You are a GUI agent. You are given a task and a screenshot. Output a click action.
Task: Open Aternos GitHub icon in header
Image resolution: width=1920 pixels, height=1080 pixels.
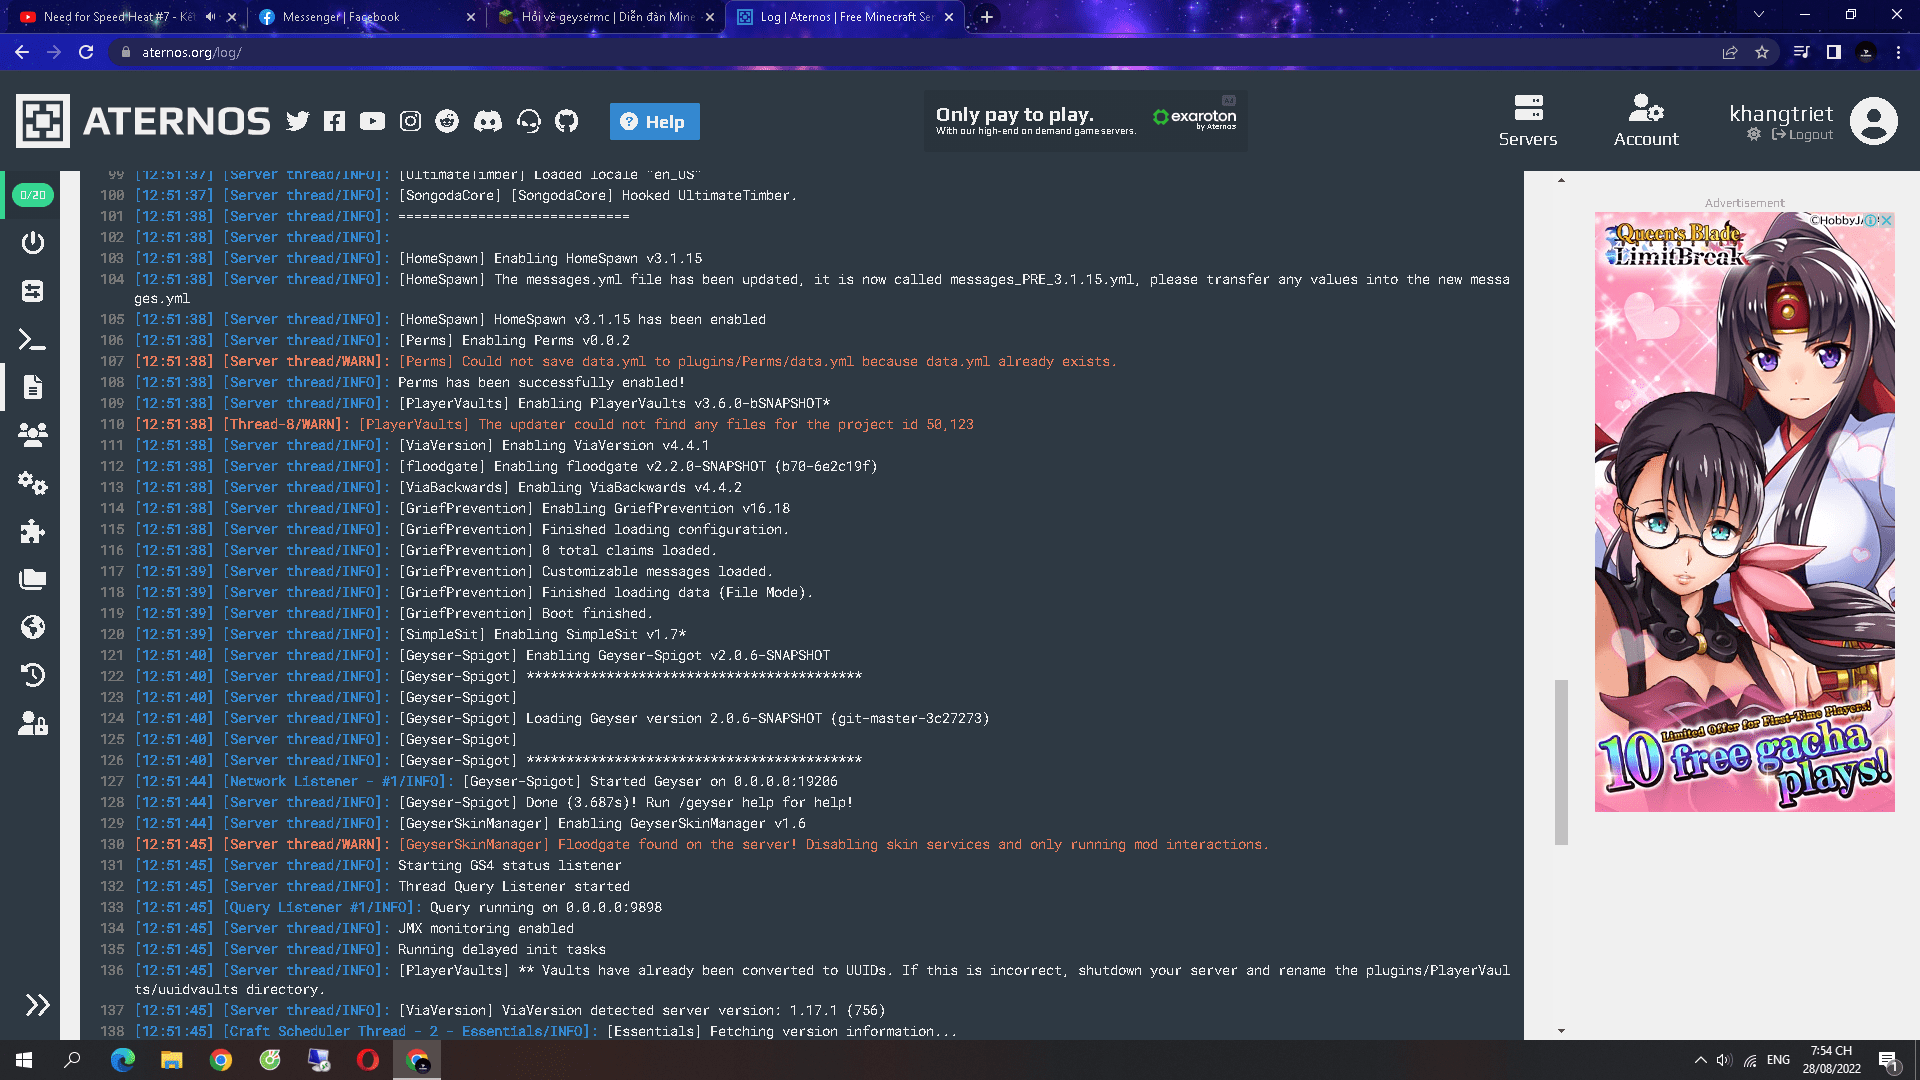(x=567, y=121)
